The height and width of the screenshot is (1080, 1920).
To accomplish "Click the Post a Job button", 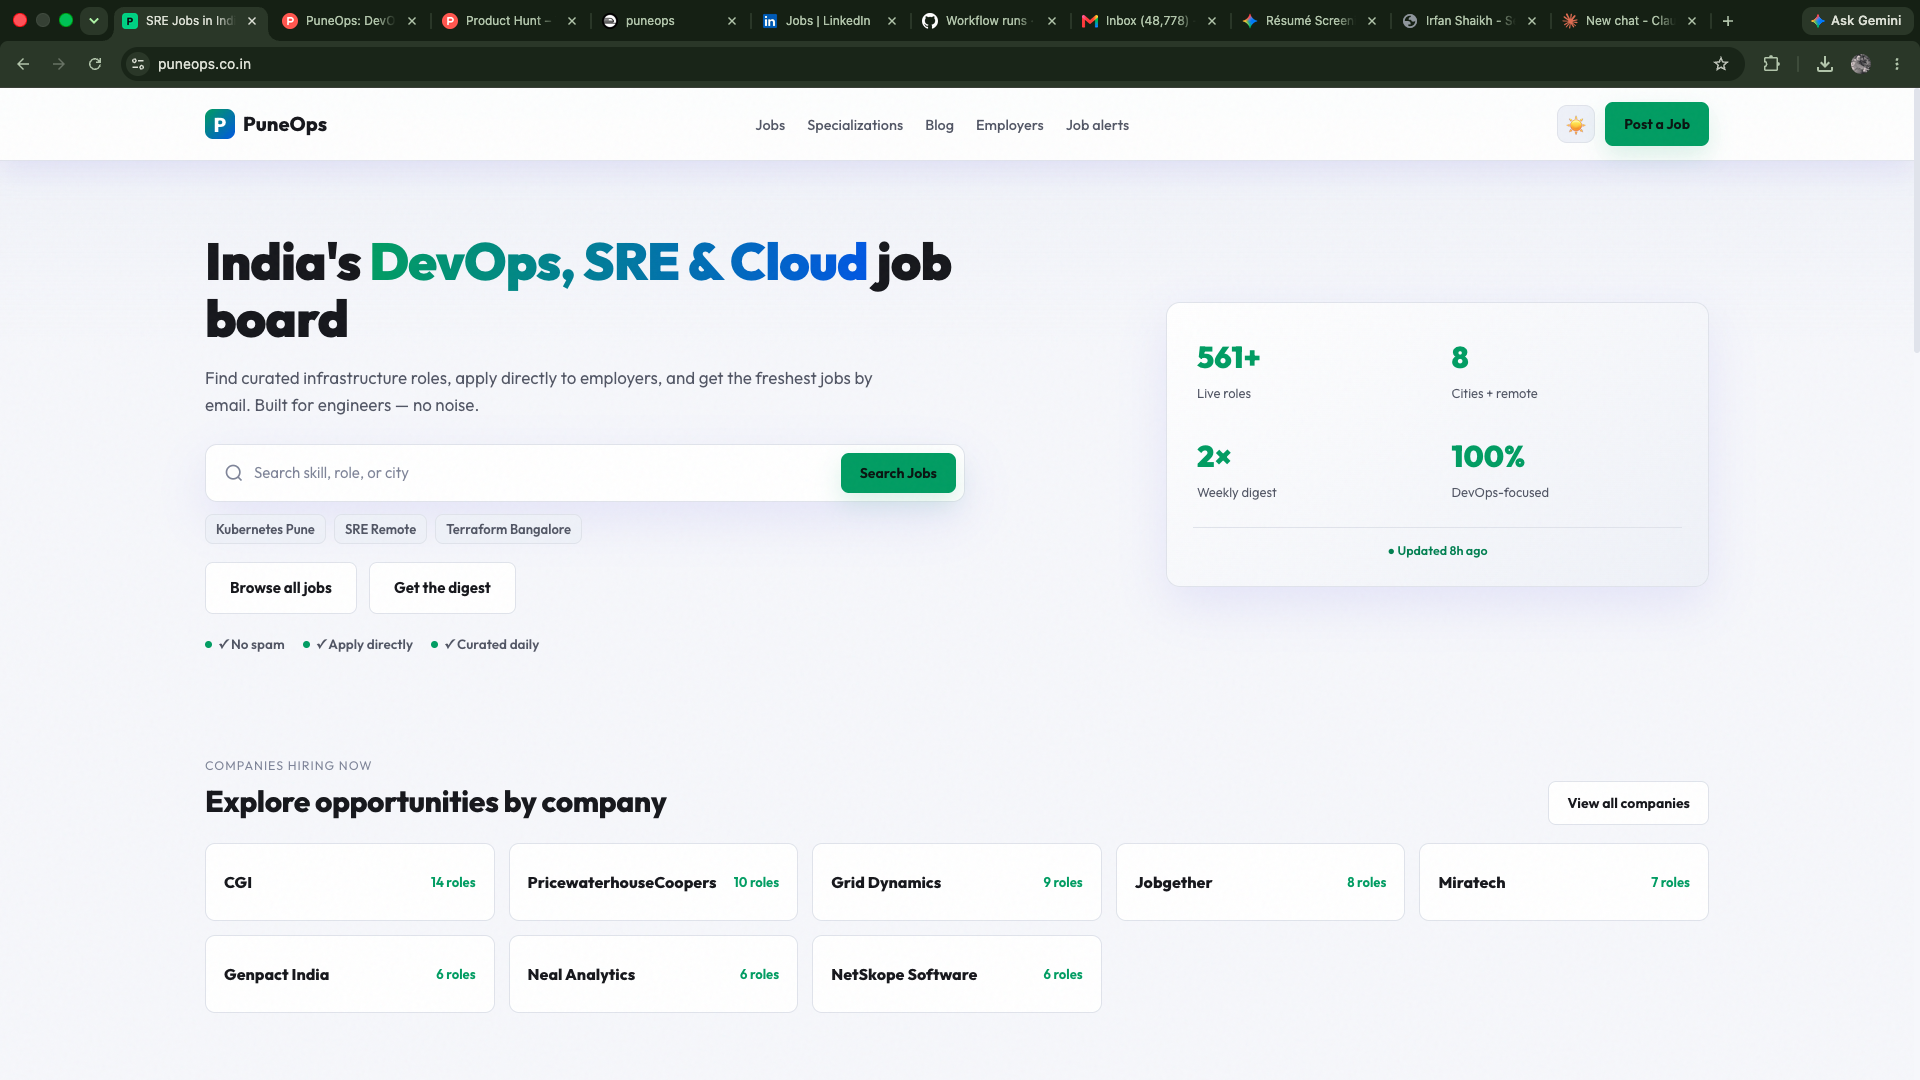I will pyautogui.click(x=1657, y=124).
